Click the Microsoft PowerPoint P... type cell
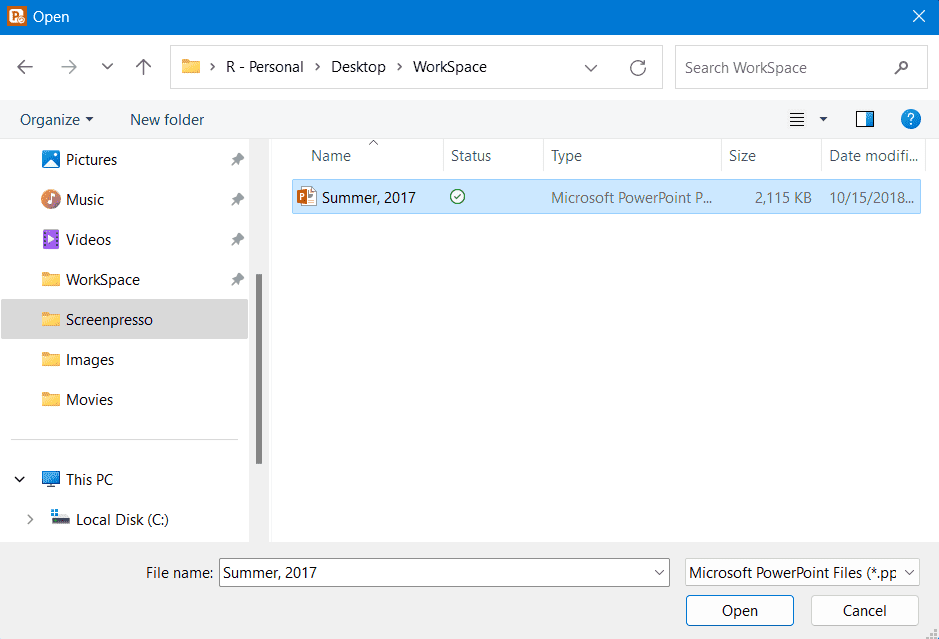The height and width of the screenshot is (639, 939). click(631, 198)
